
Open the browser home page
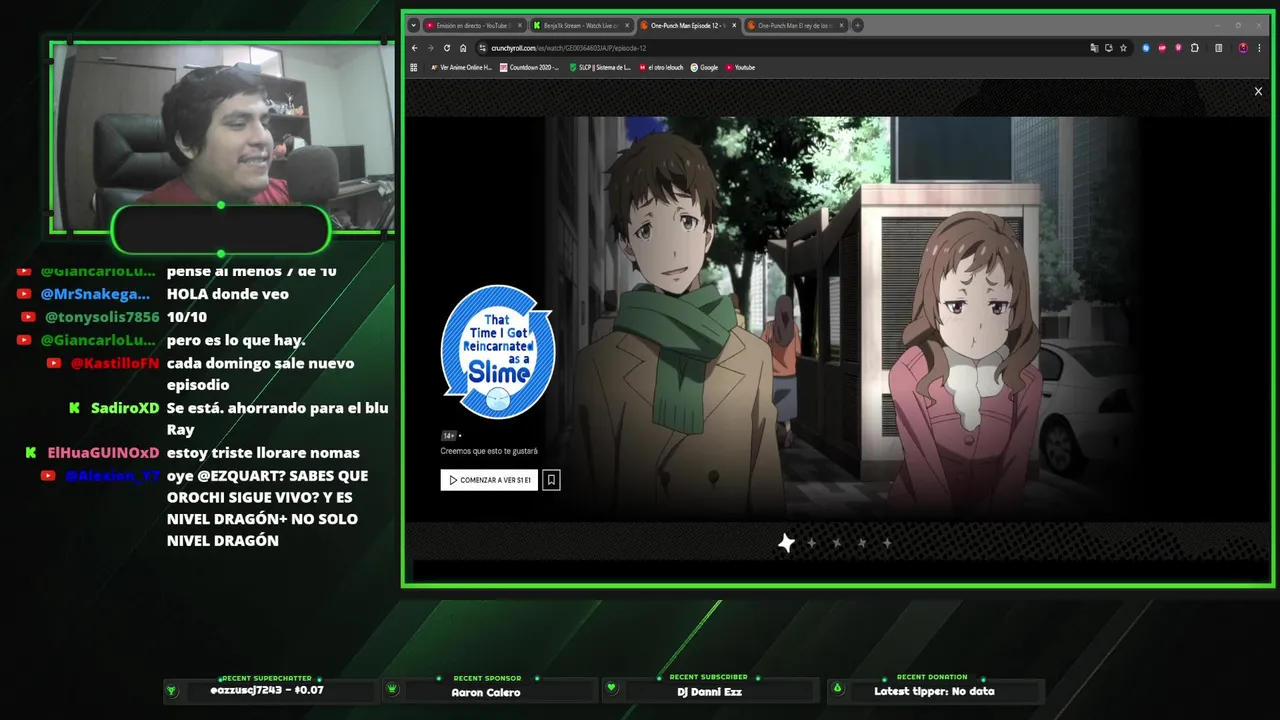(463, 48)
